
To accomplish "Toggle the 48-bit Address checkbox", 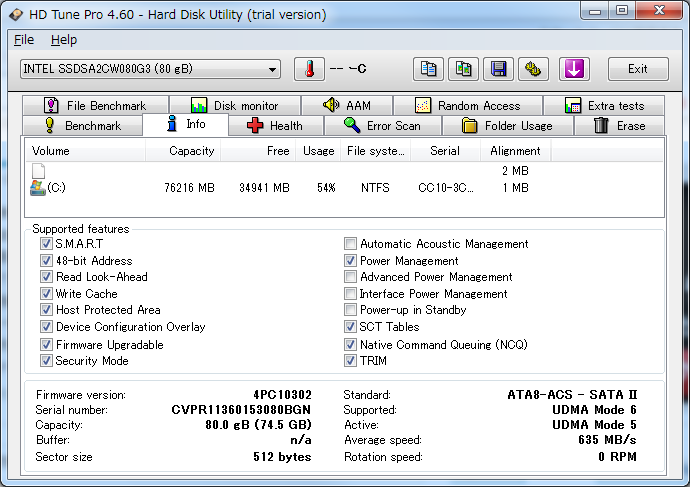I will pyautogui.click(x=46, y=260).
